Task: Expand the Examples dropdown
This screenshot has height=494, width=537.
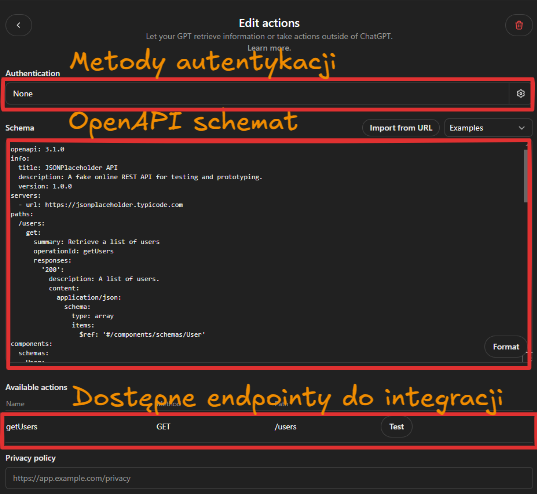Action: pos(488,128)
